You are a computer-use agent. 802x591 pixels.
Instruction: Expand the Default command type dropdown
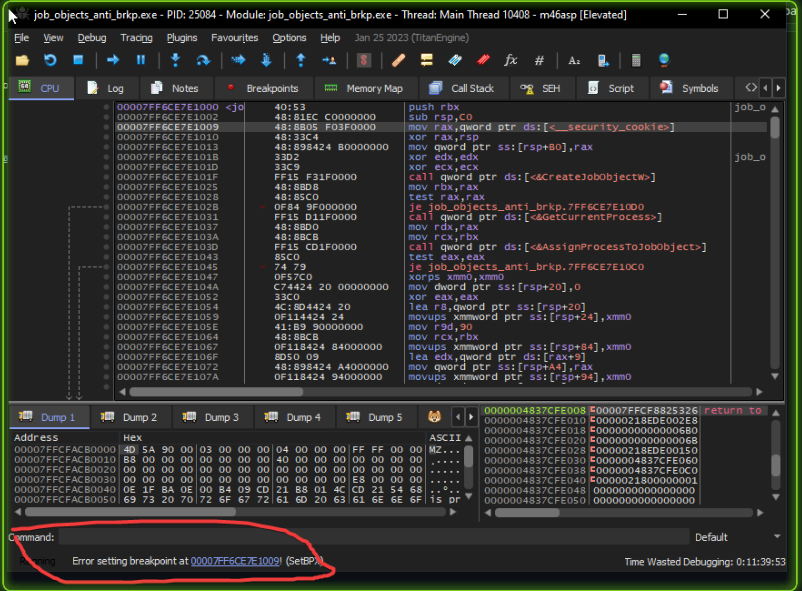(x=740, y=537)
